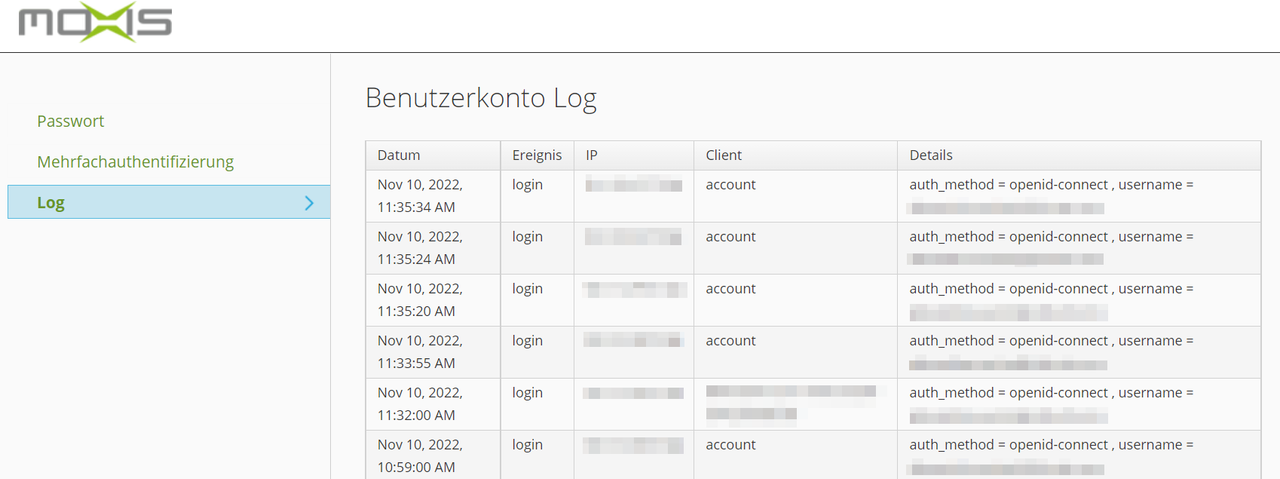Click the Ereignis column header
1280x479 pixels.
tap(536, 155)
